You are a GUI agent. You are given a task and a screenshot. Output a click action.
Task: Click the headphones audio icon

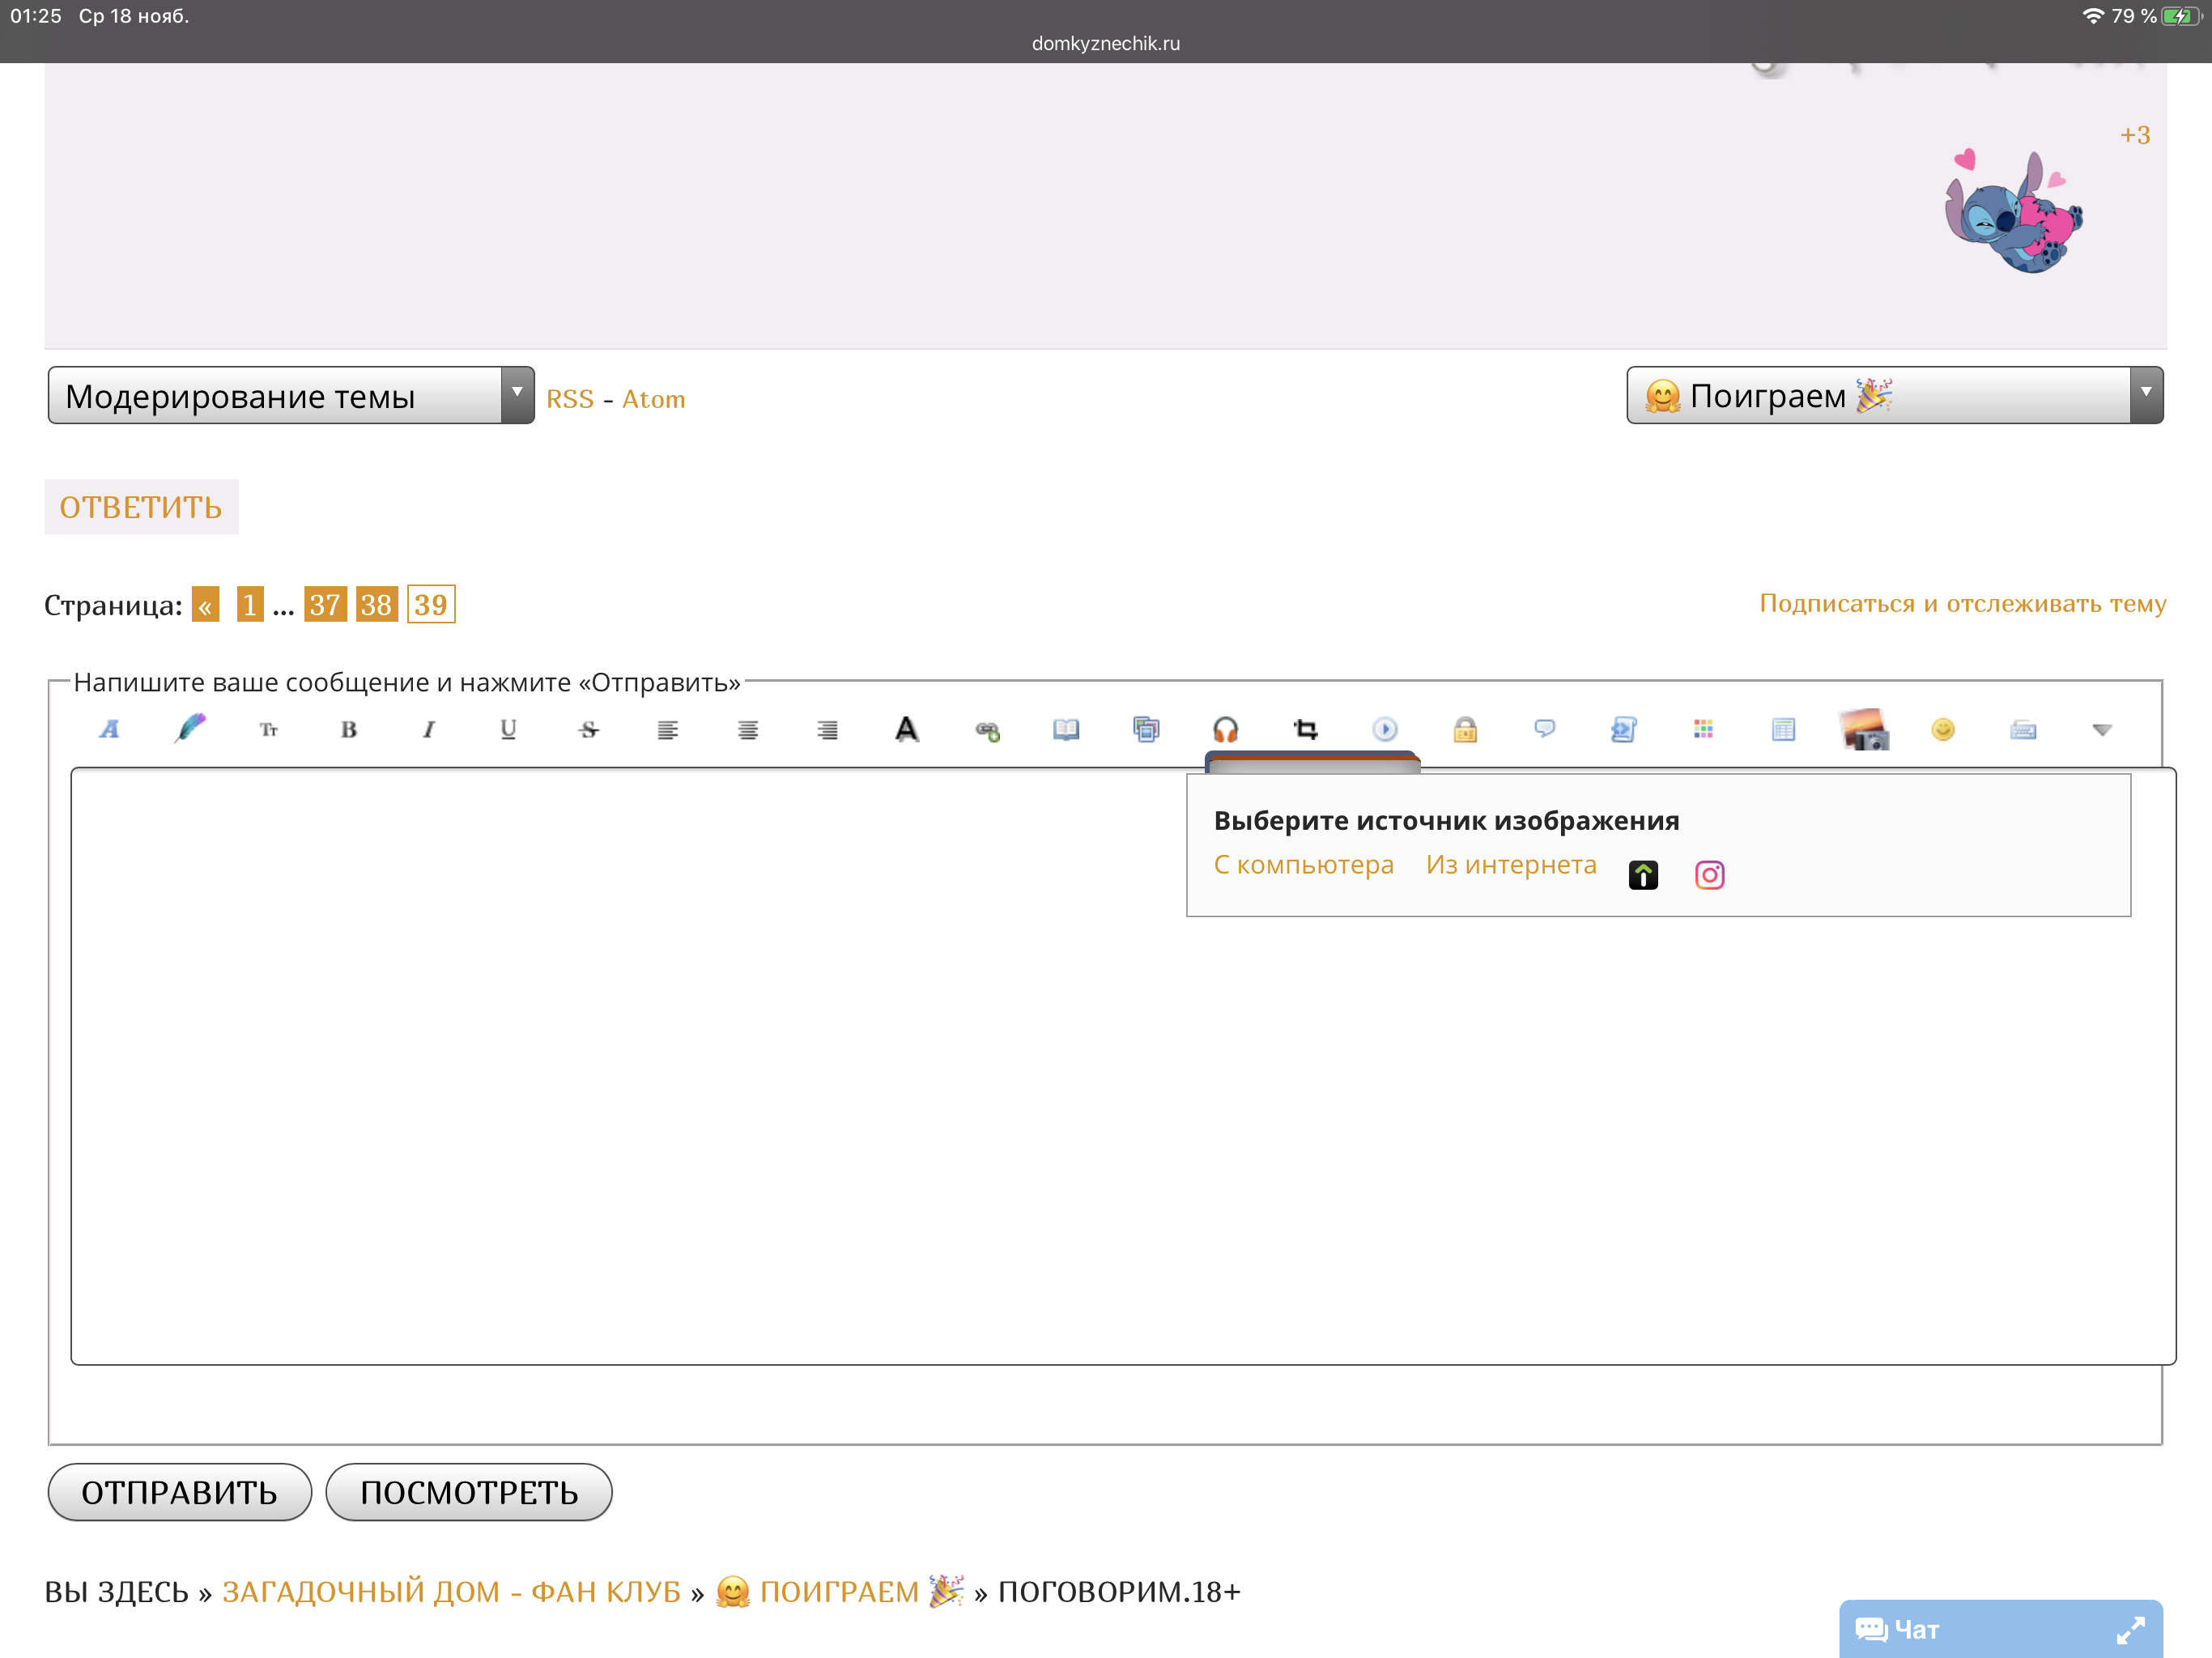(x=1225, y=729)
